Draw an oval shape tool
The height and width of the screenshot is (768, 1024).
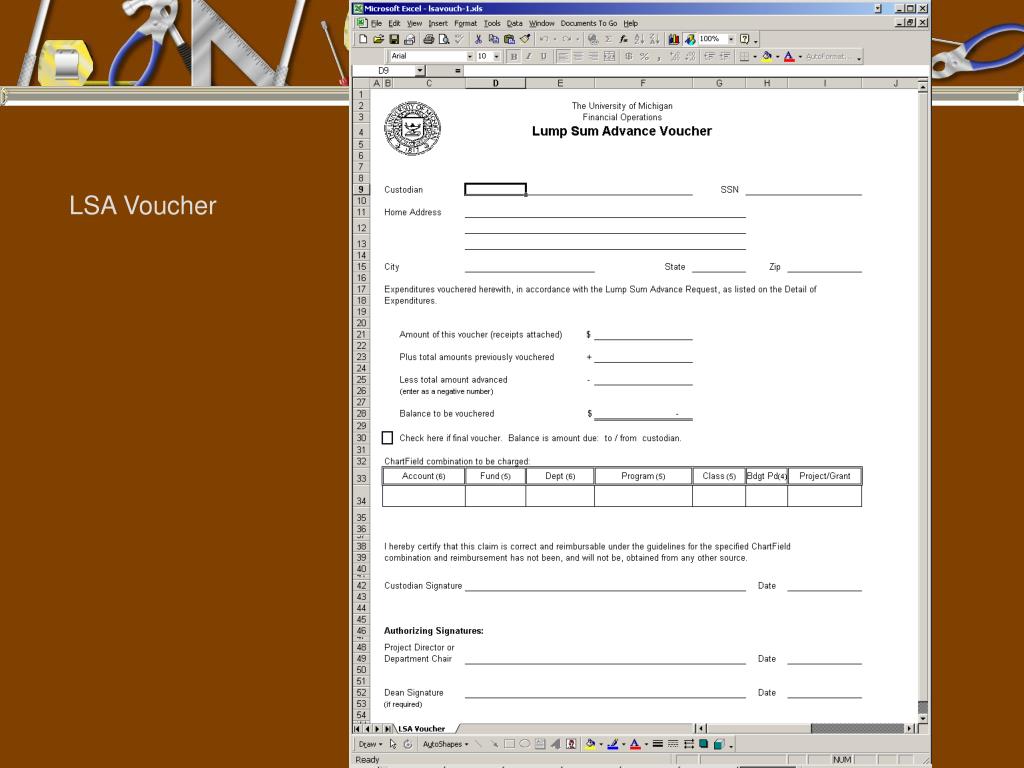coord(524,744)
